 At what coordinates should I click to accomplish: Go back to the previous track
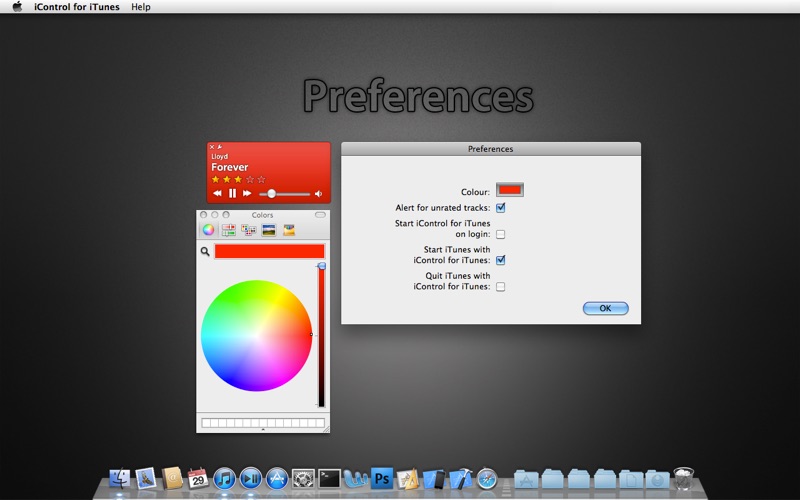[217, 193]
